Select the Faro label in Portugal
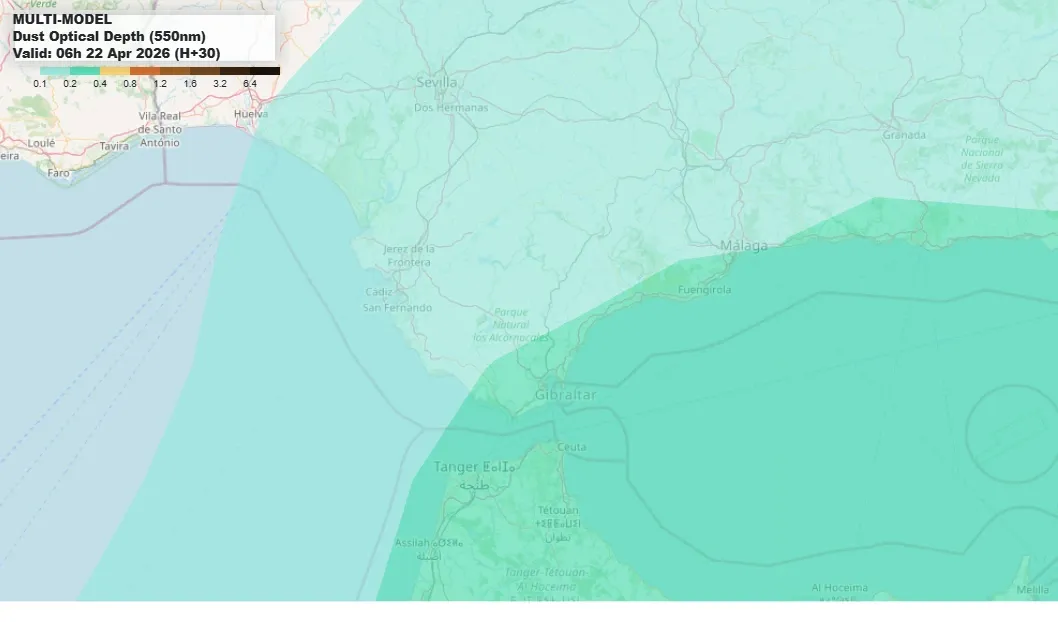Viewport: 1058px width, 622px height. (59, 173)
